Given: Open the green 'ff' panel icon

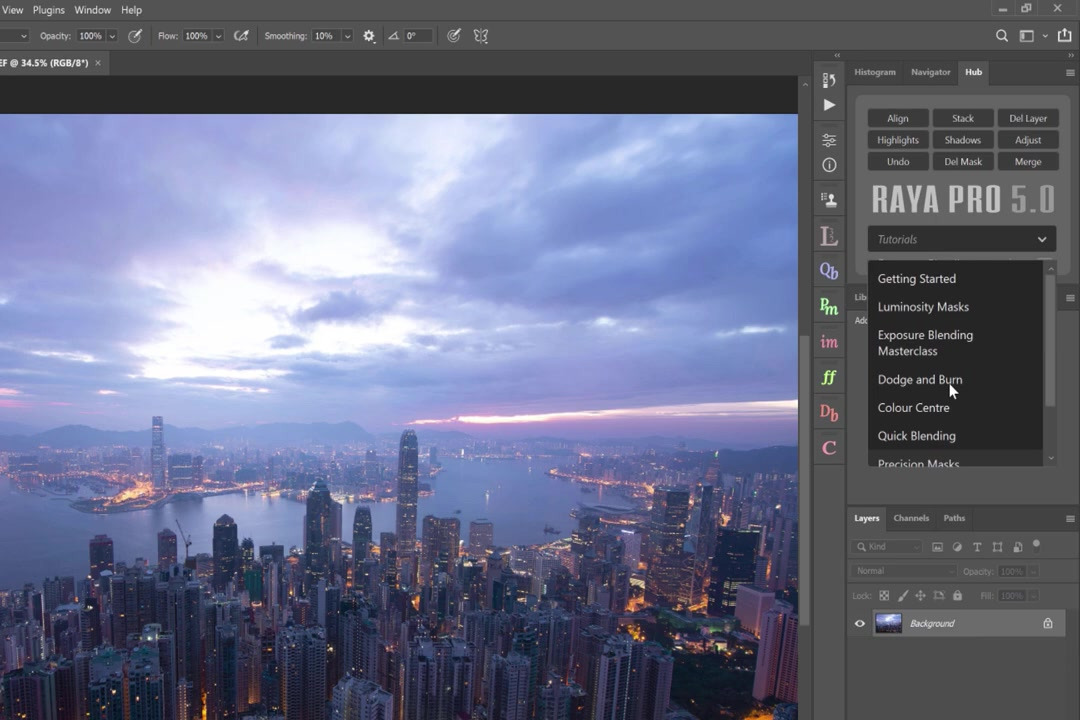Looking at the screenshot, I should click(829, 377).
